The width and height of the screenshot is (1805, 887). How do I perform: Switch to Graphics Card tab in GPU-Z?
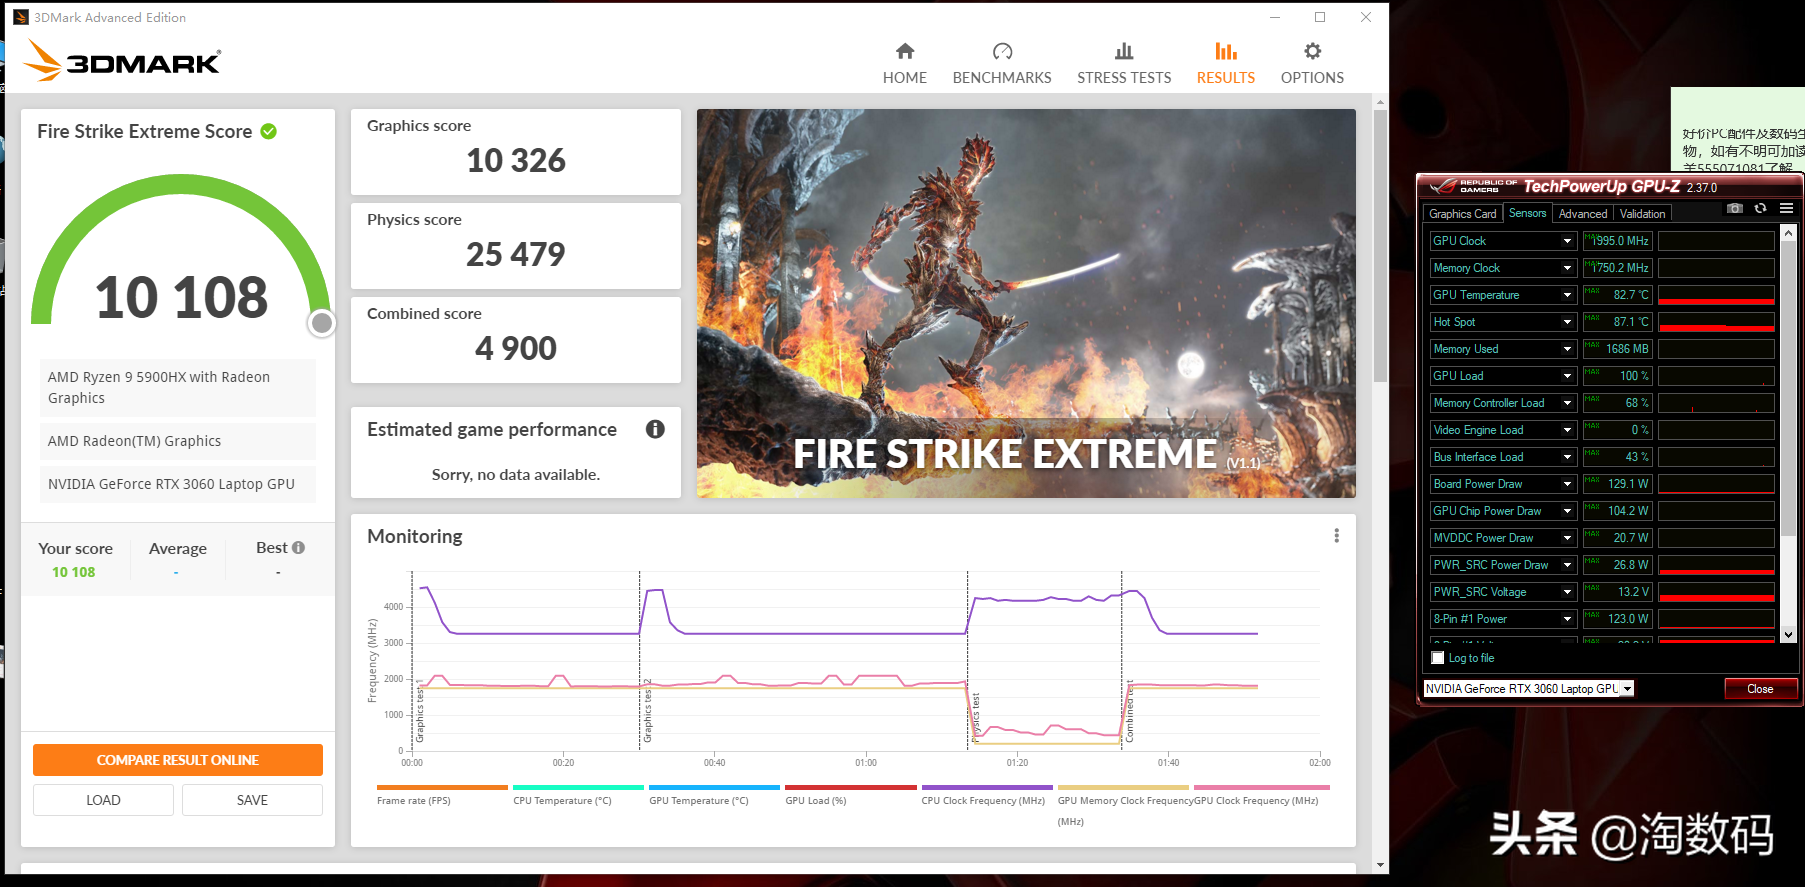pyautogui.click(x=1463, y=214)
